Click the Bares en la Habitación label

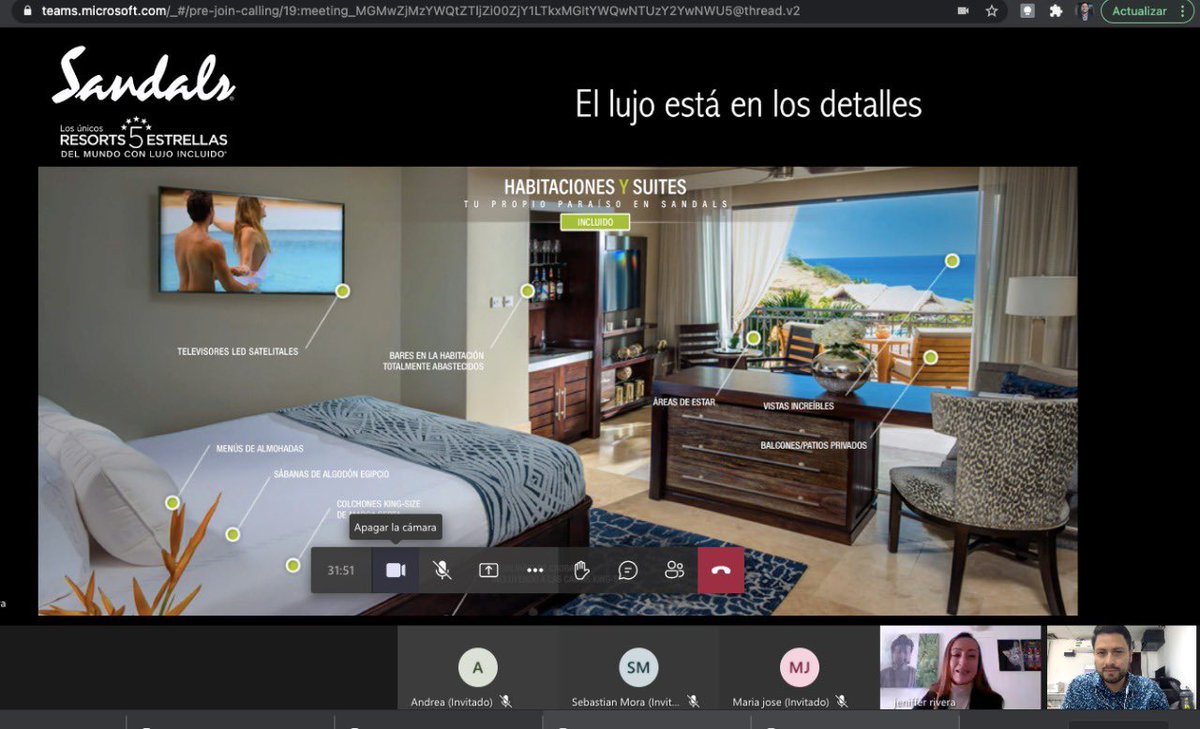(435, 361)
